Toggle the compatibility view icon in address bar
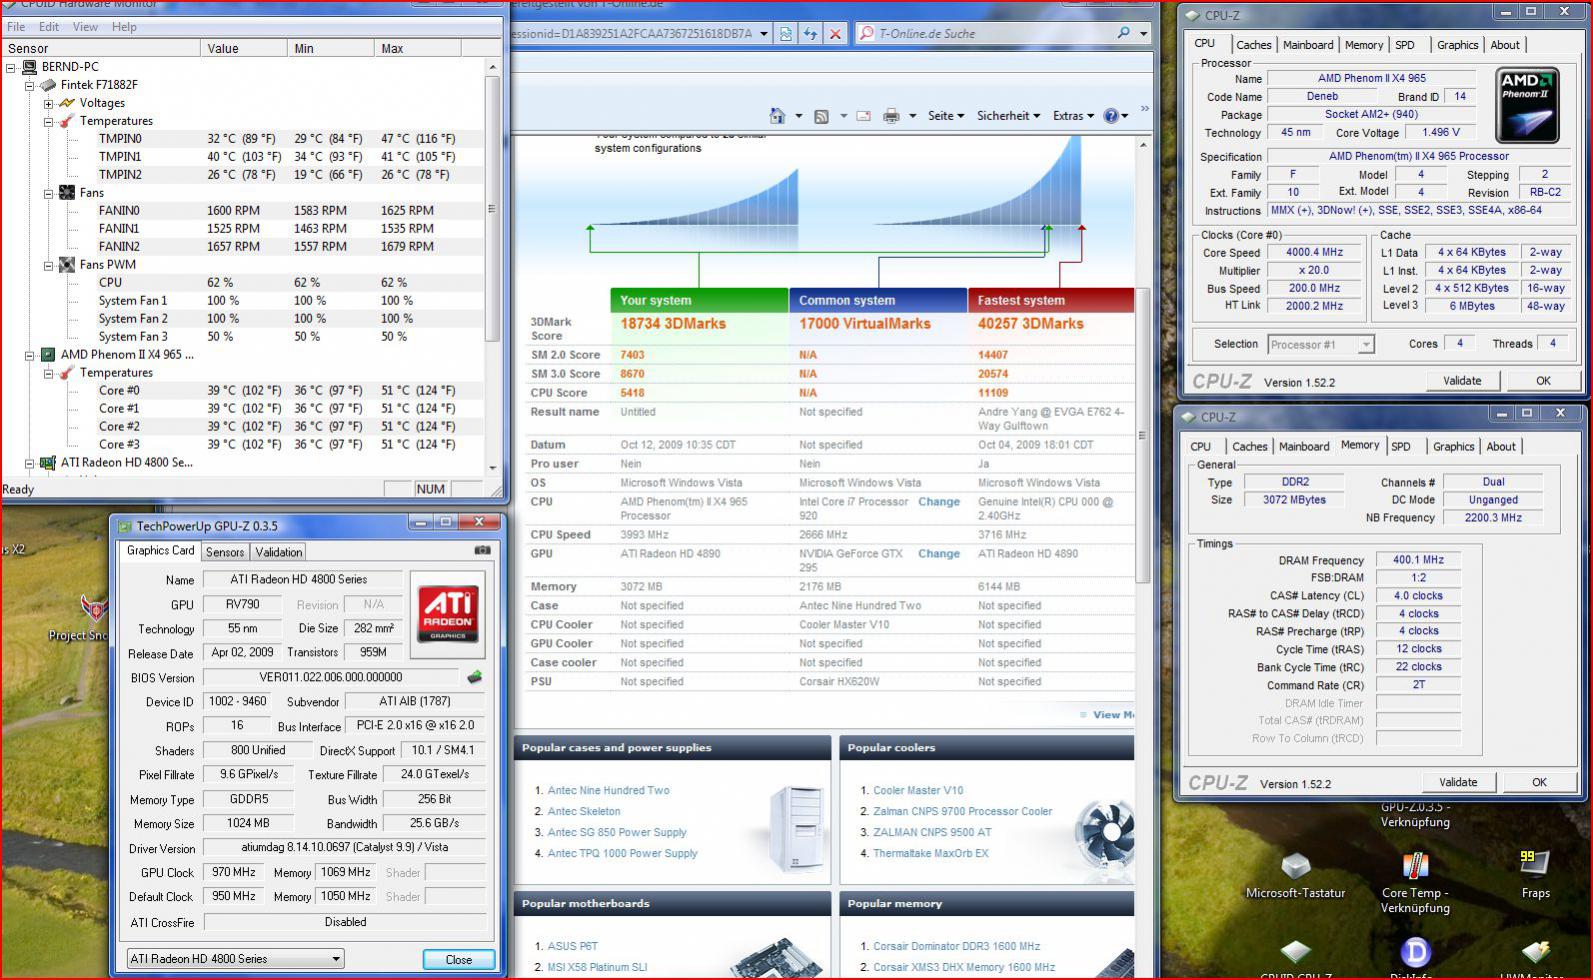 (x=786, y=33)
